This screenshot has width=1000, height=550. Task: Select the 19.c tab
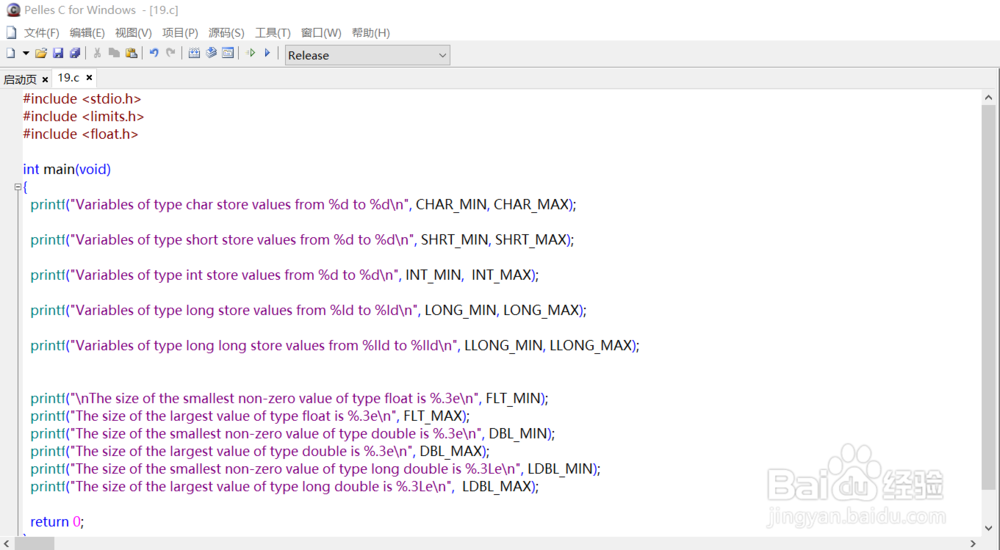pyautogui.click(x=68, y=78)
